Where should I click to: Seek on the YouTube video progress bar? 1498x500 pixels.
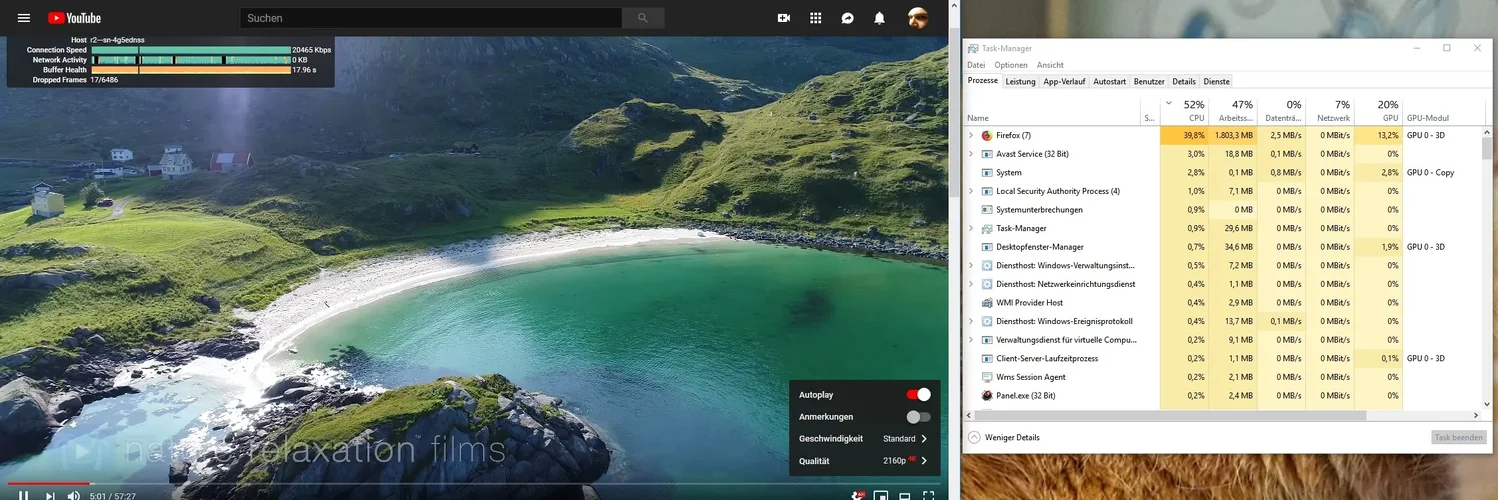[474, 484]
